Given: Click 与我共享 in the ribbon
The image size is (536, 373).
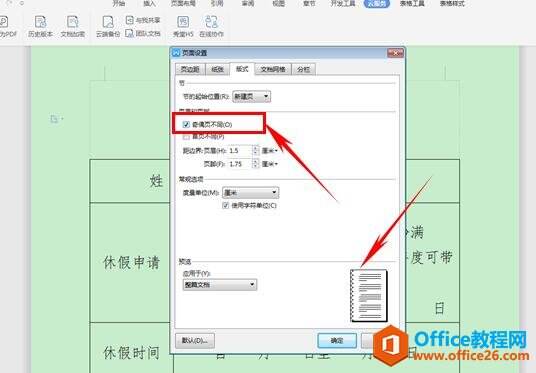Looking at the screenshot, I should pos(143,20).
